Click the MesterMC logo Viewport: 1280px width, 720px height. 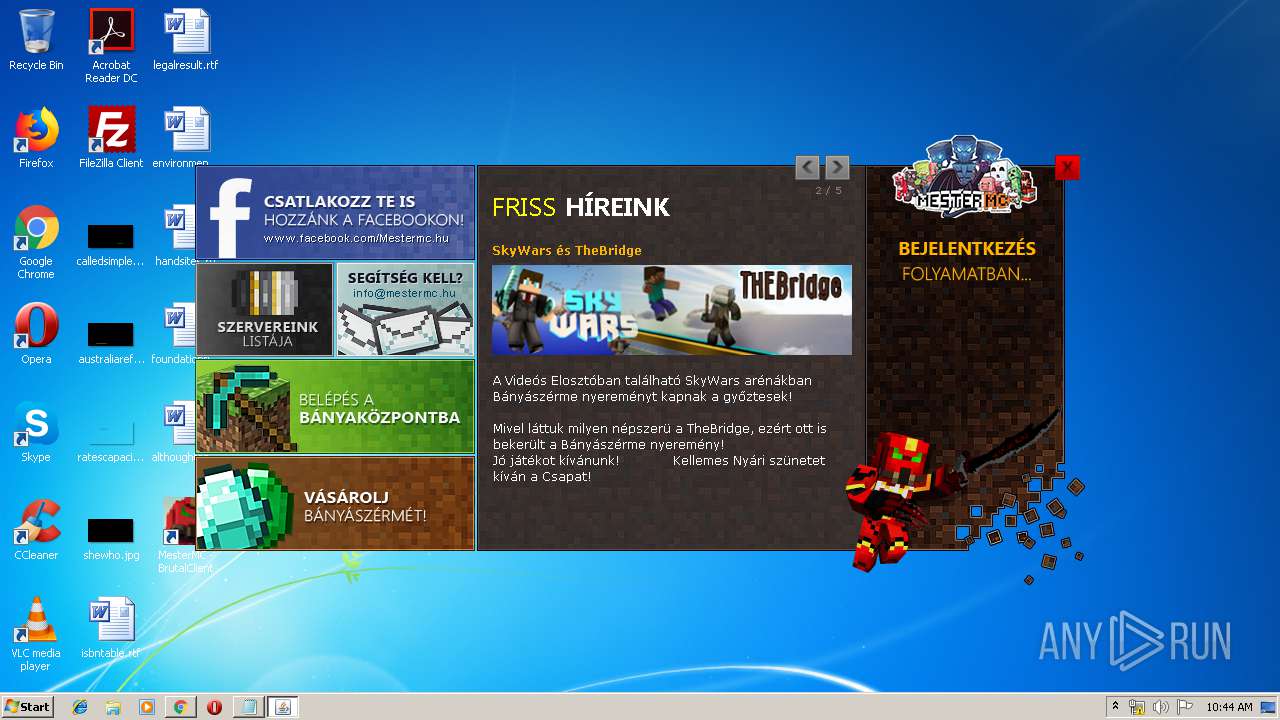coord(965,178)
